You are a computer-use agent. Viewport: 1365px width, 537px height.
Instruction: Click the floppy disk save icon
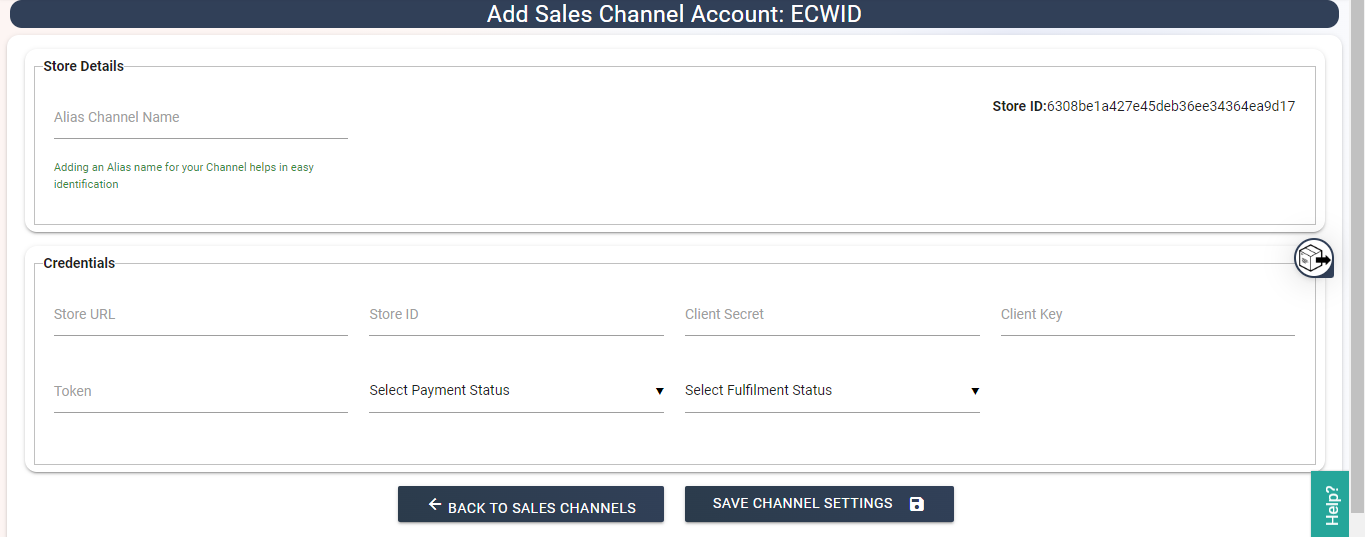coord(917,504)
